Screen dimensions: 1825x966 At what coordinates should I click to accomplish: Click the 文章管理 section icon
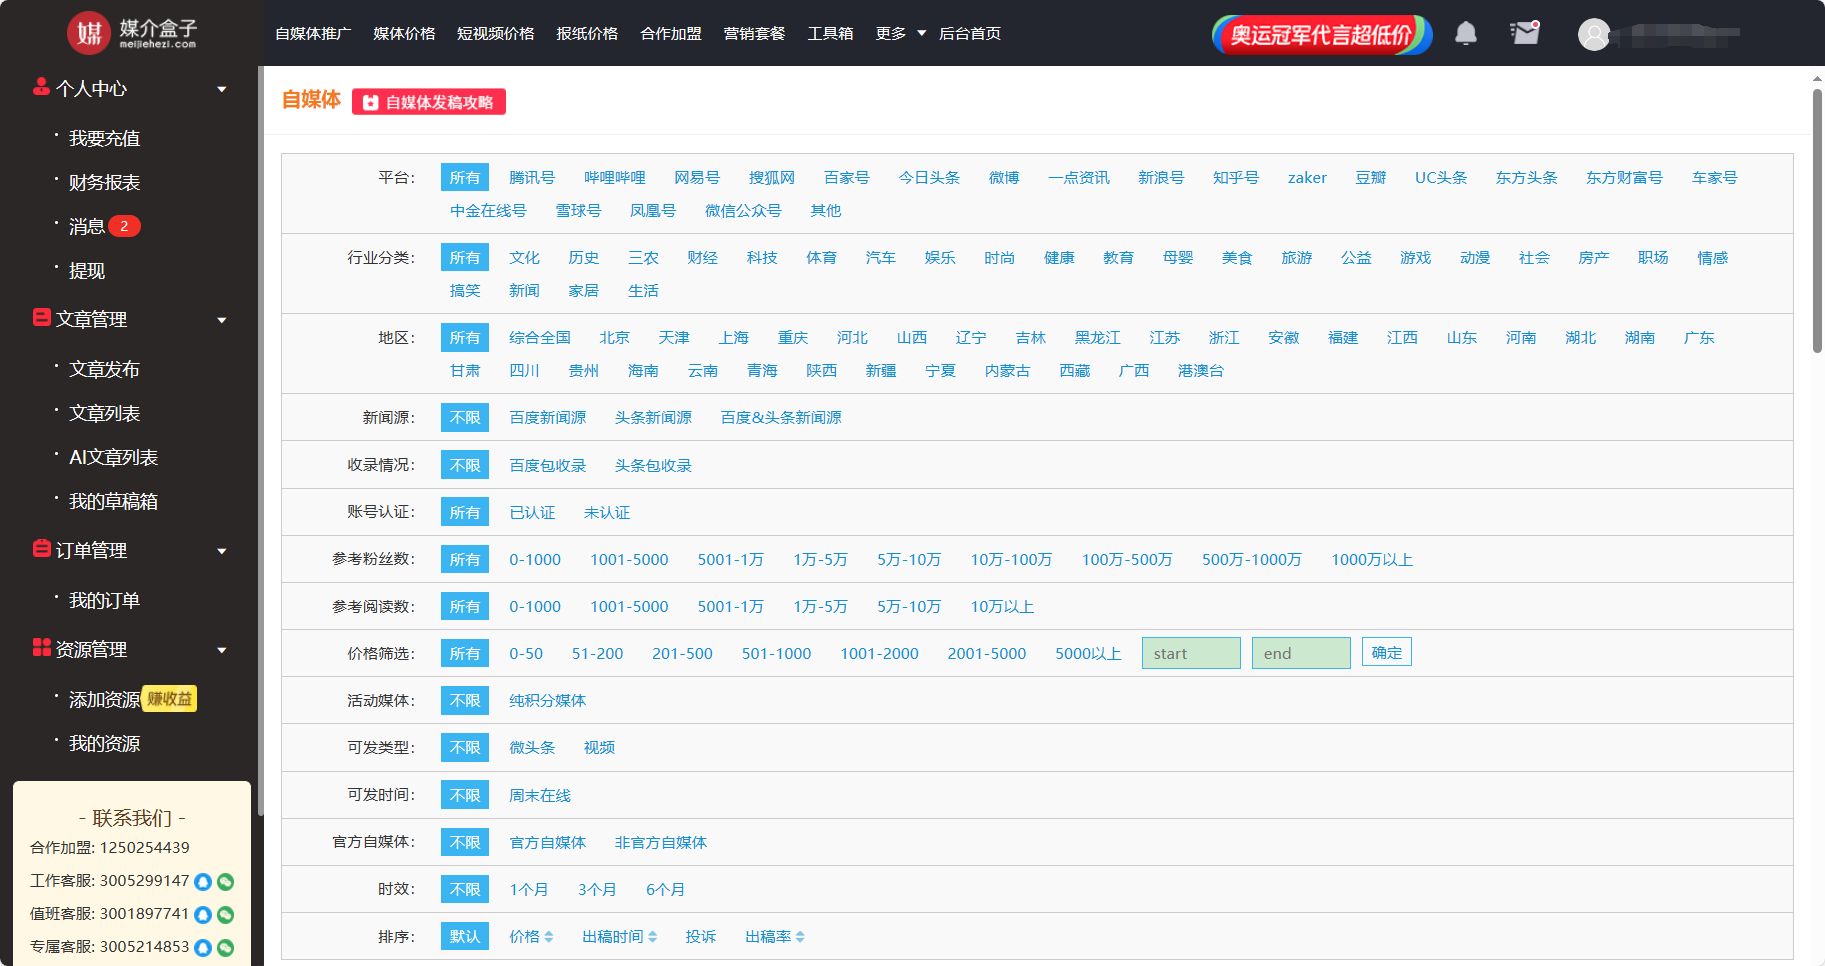tap(41, 318)
